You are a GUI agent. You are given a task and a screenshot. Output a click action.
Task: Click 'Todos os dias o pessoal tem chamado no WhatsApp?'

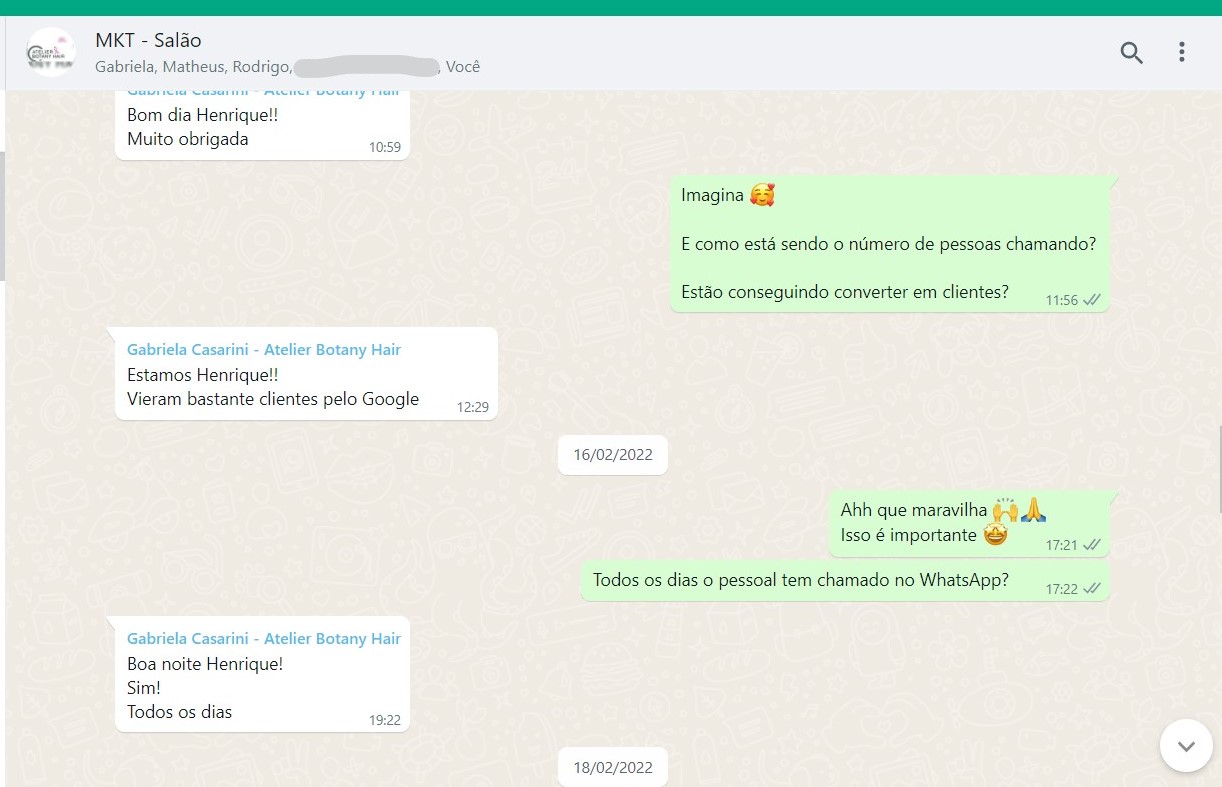[x=801, y=580]
